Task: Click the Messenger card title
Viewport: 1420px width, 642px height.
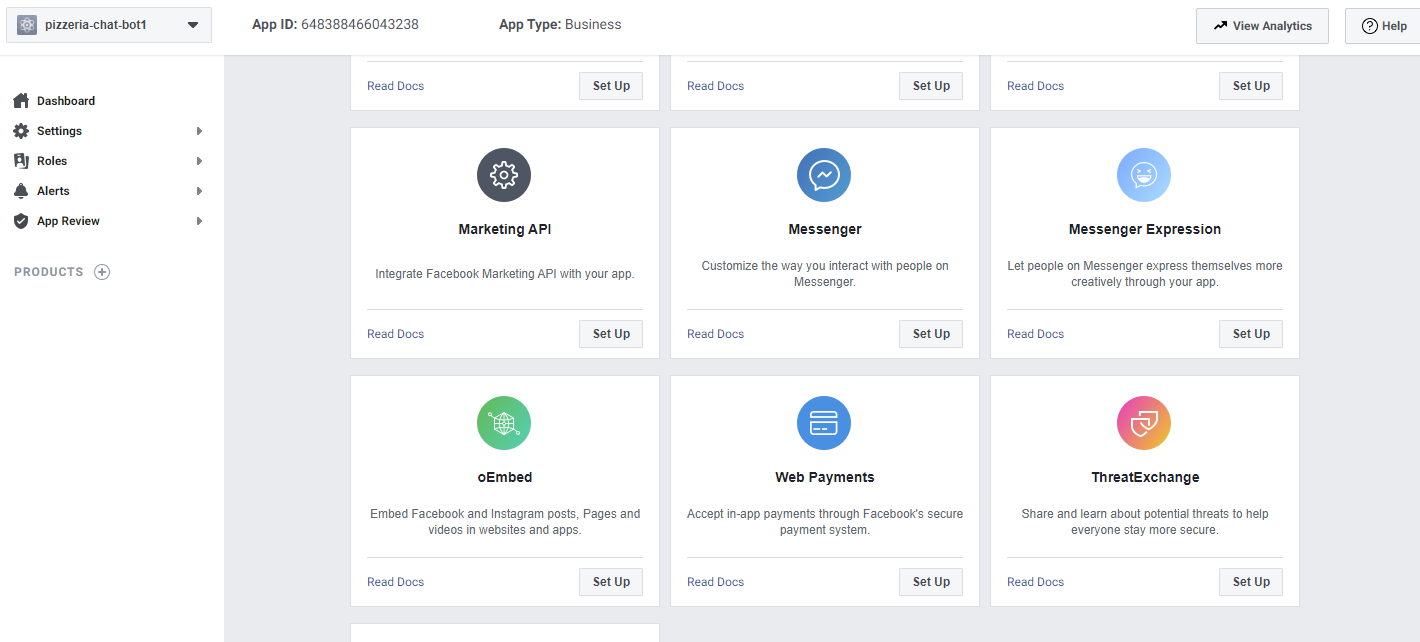Action: (825, 229)
